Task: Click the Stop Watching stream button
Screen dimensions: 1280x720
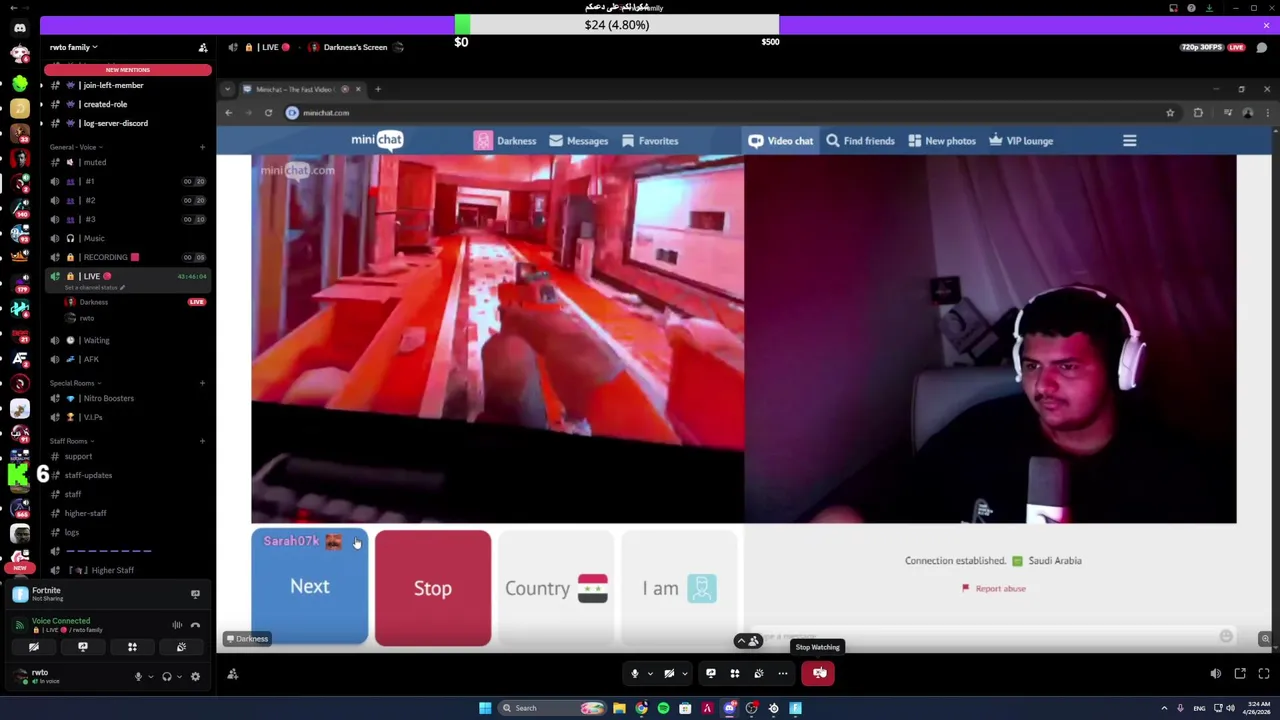Action: pyautogui.click(x=819, y=673)
